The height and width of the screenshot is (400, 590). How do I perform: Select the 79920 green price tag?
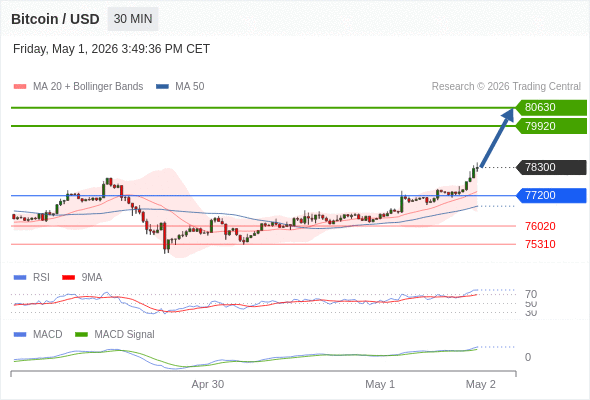coord(551,126)
